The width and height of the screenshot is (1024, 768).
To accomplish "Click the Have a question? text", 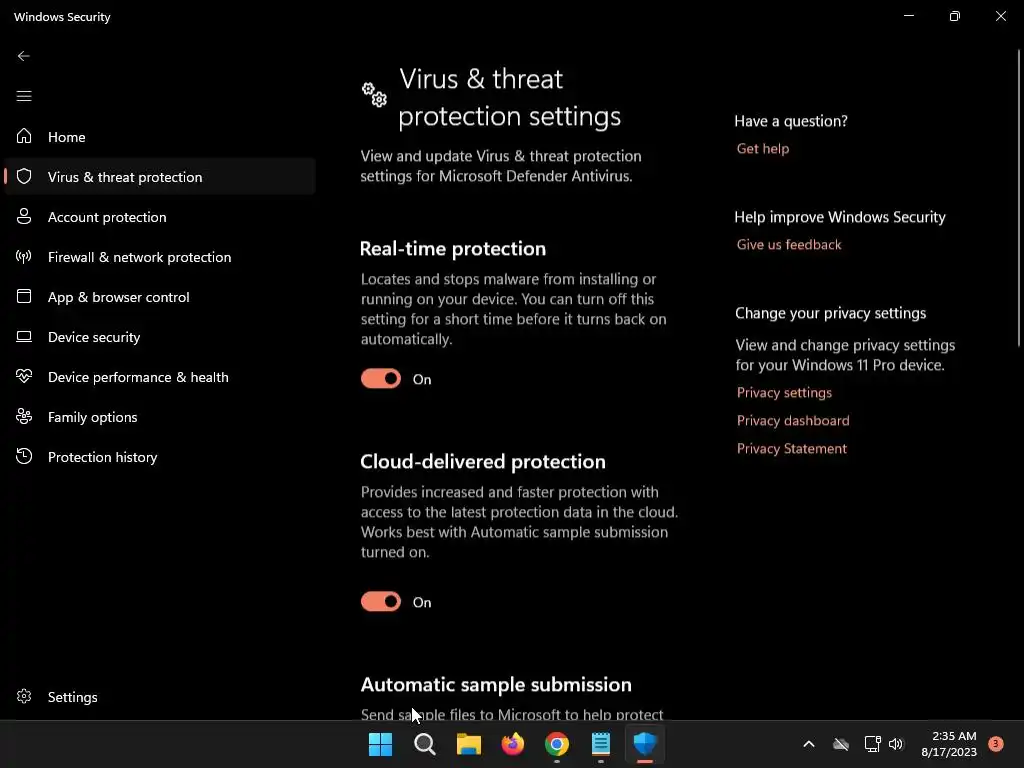I will pos(791,121).
